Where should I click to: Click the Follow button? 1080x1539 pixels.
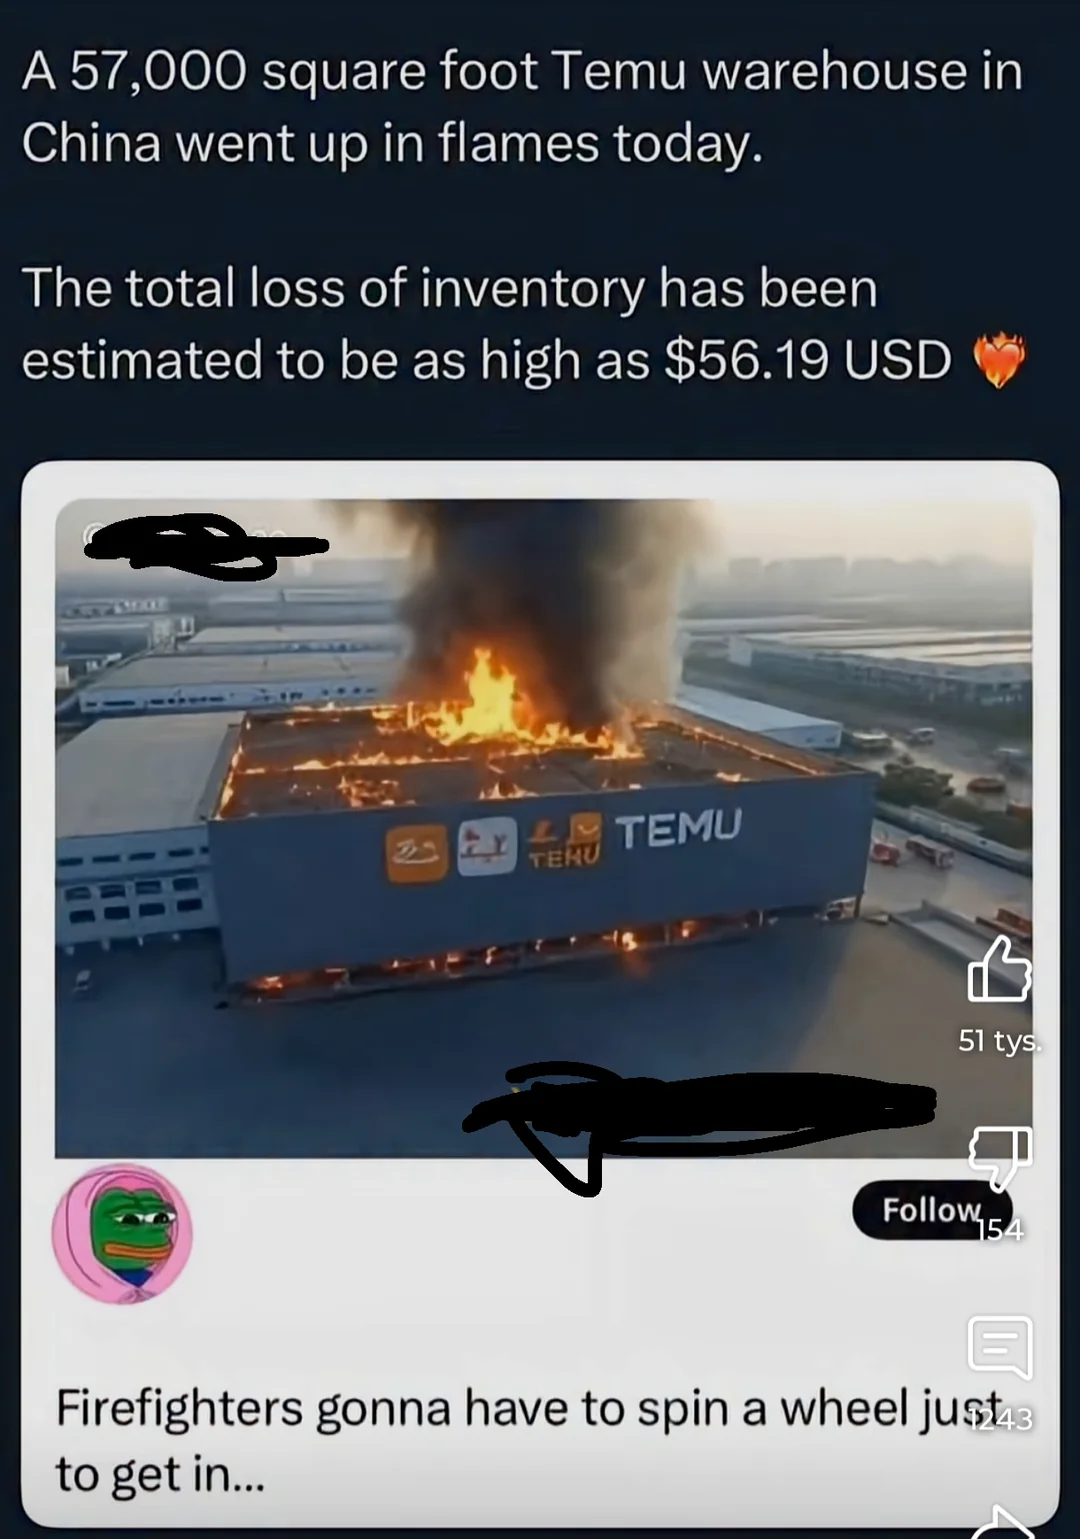(932, 1210)
